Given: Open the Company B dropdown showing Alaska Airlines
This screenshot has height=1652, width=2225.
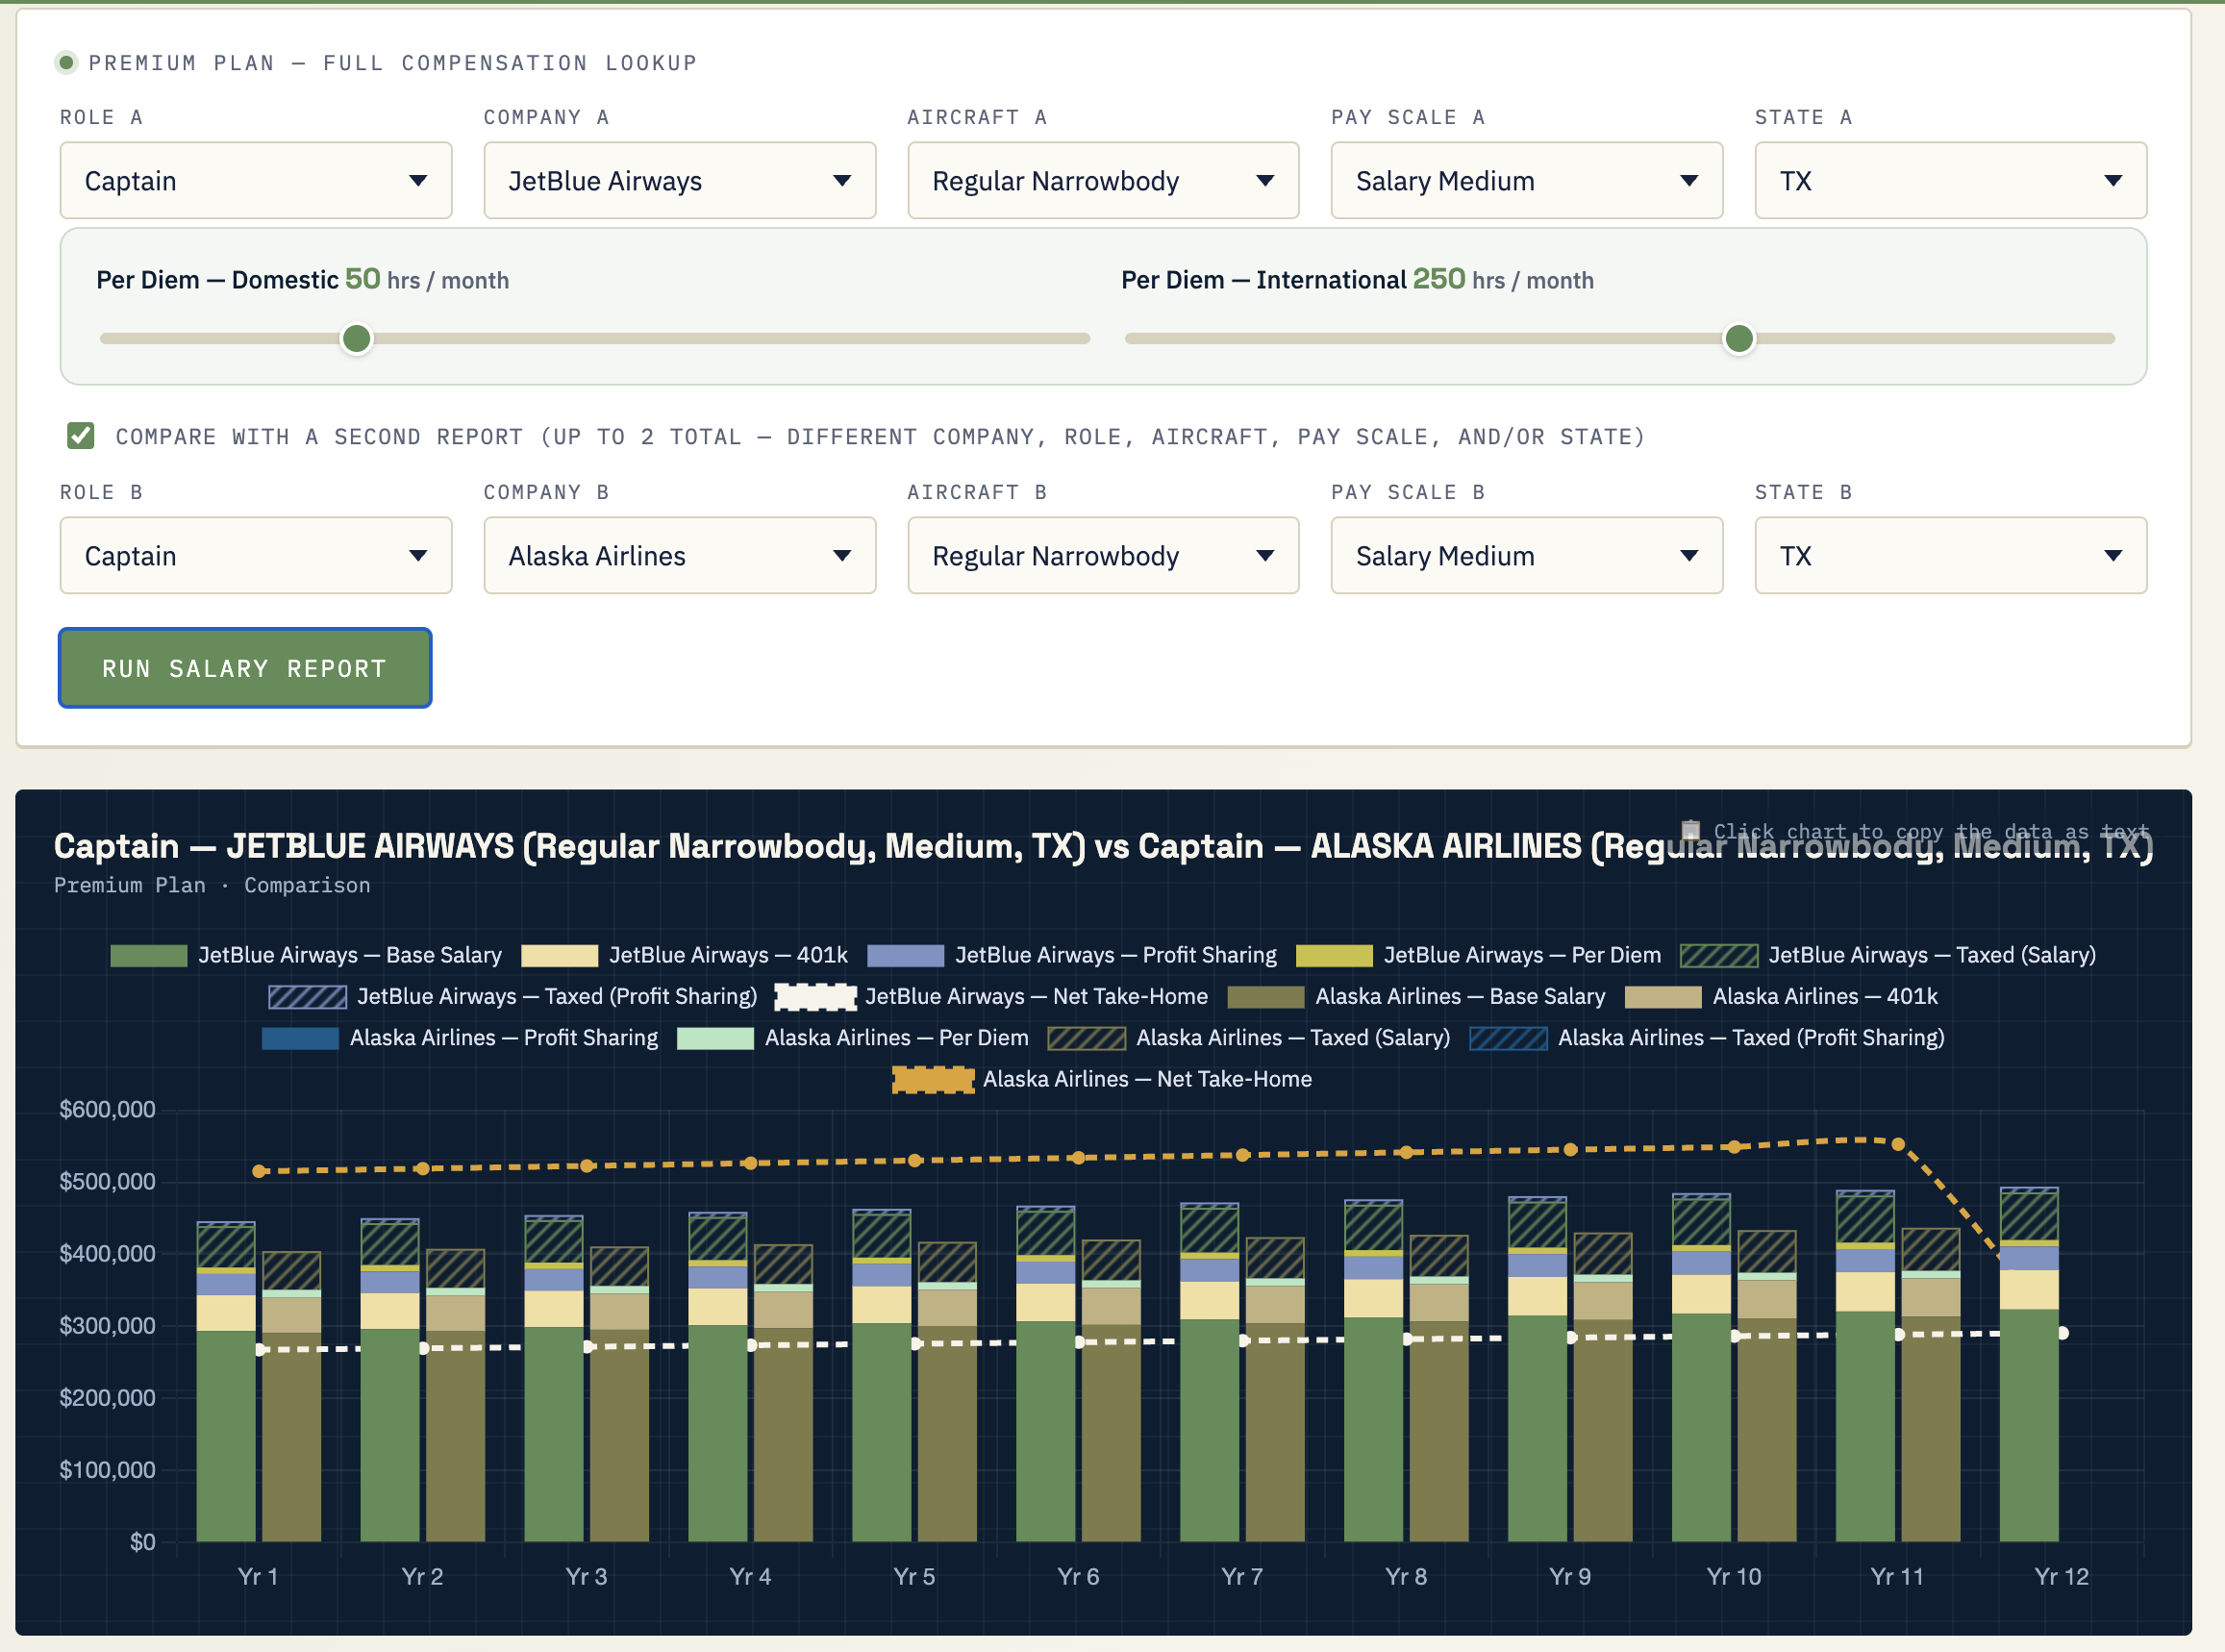Looking at the screenshot, I should (x=680, y=556).
